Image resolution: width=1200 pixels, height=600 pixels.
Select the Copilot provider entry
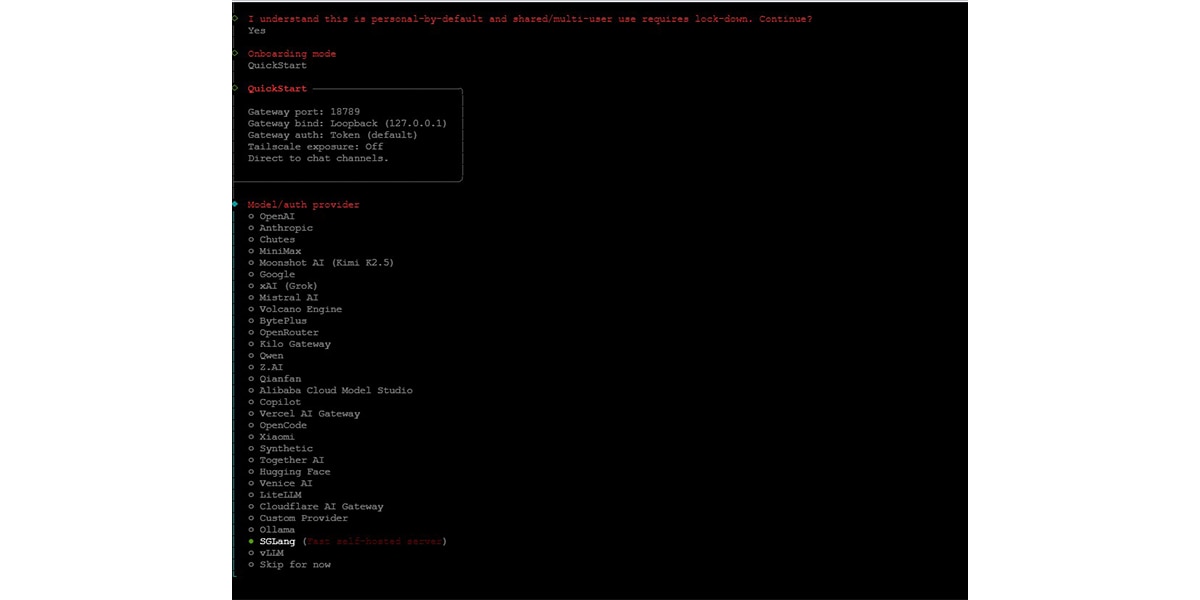click(x=279, y=402)
